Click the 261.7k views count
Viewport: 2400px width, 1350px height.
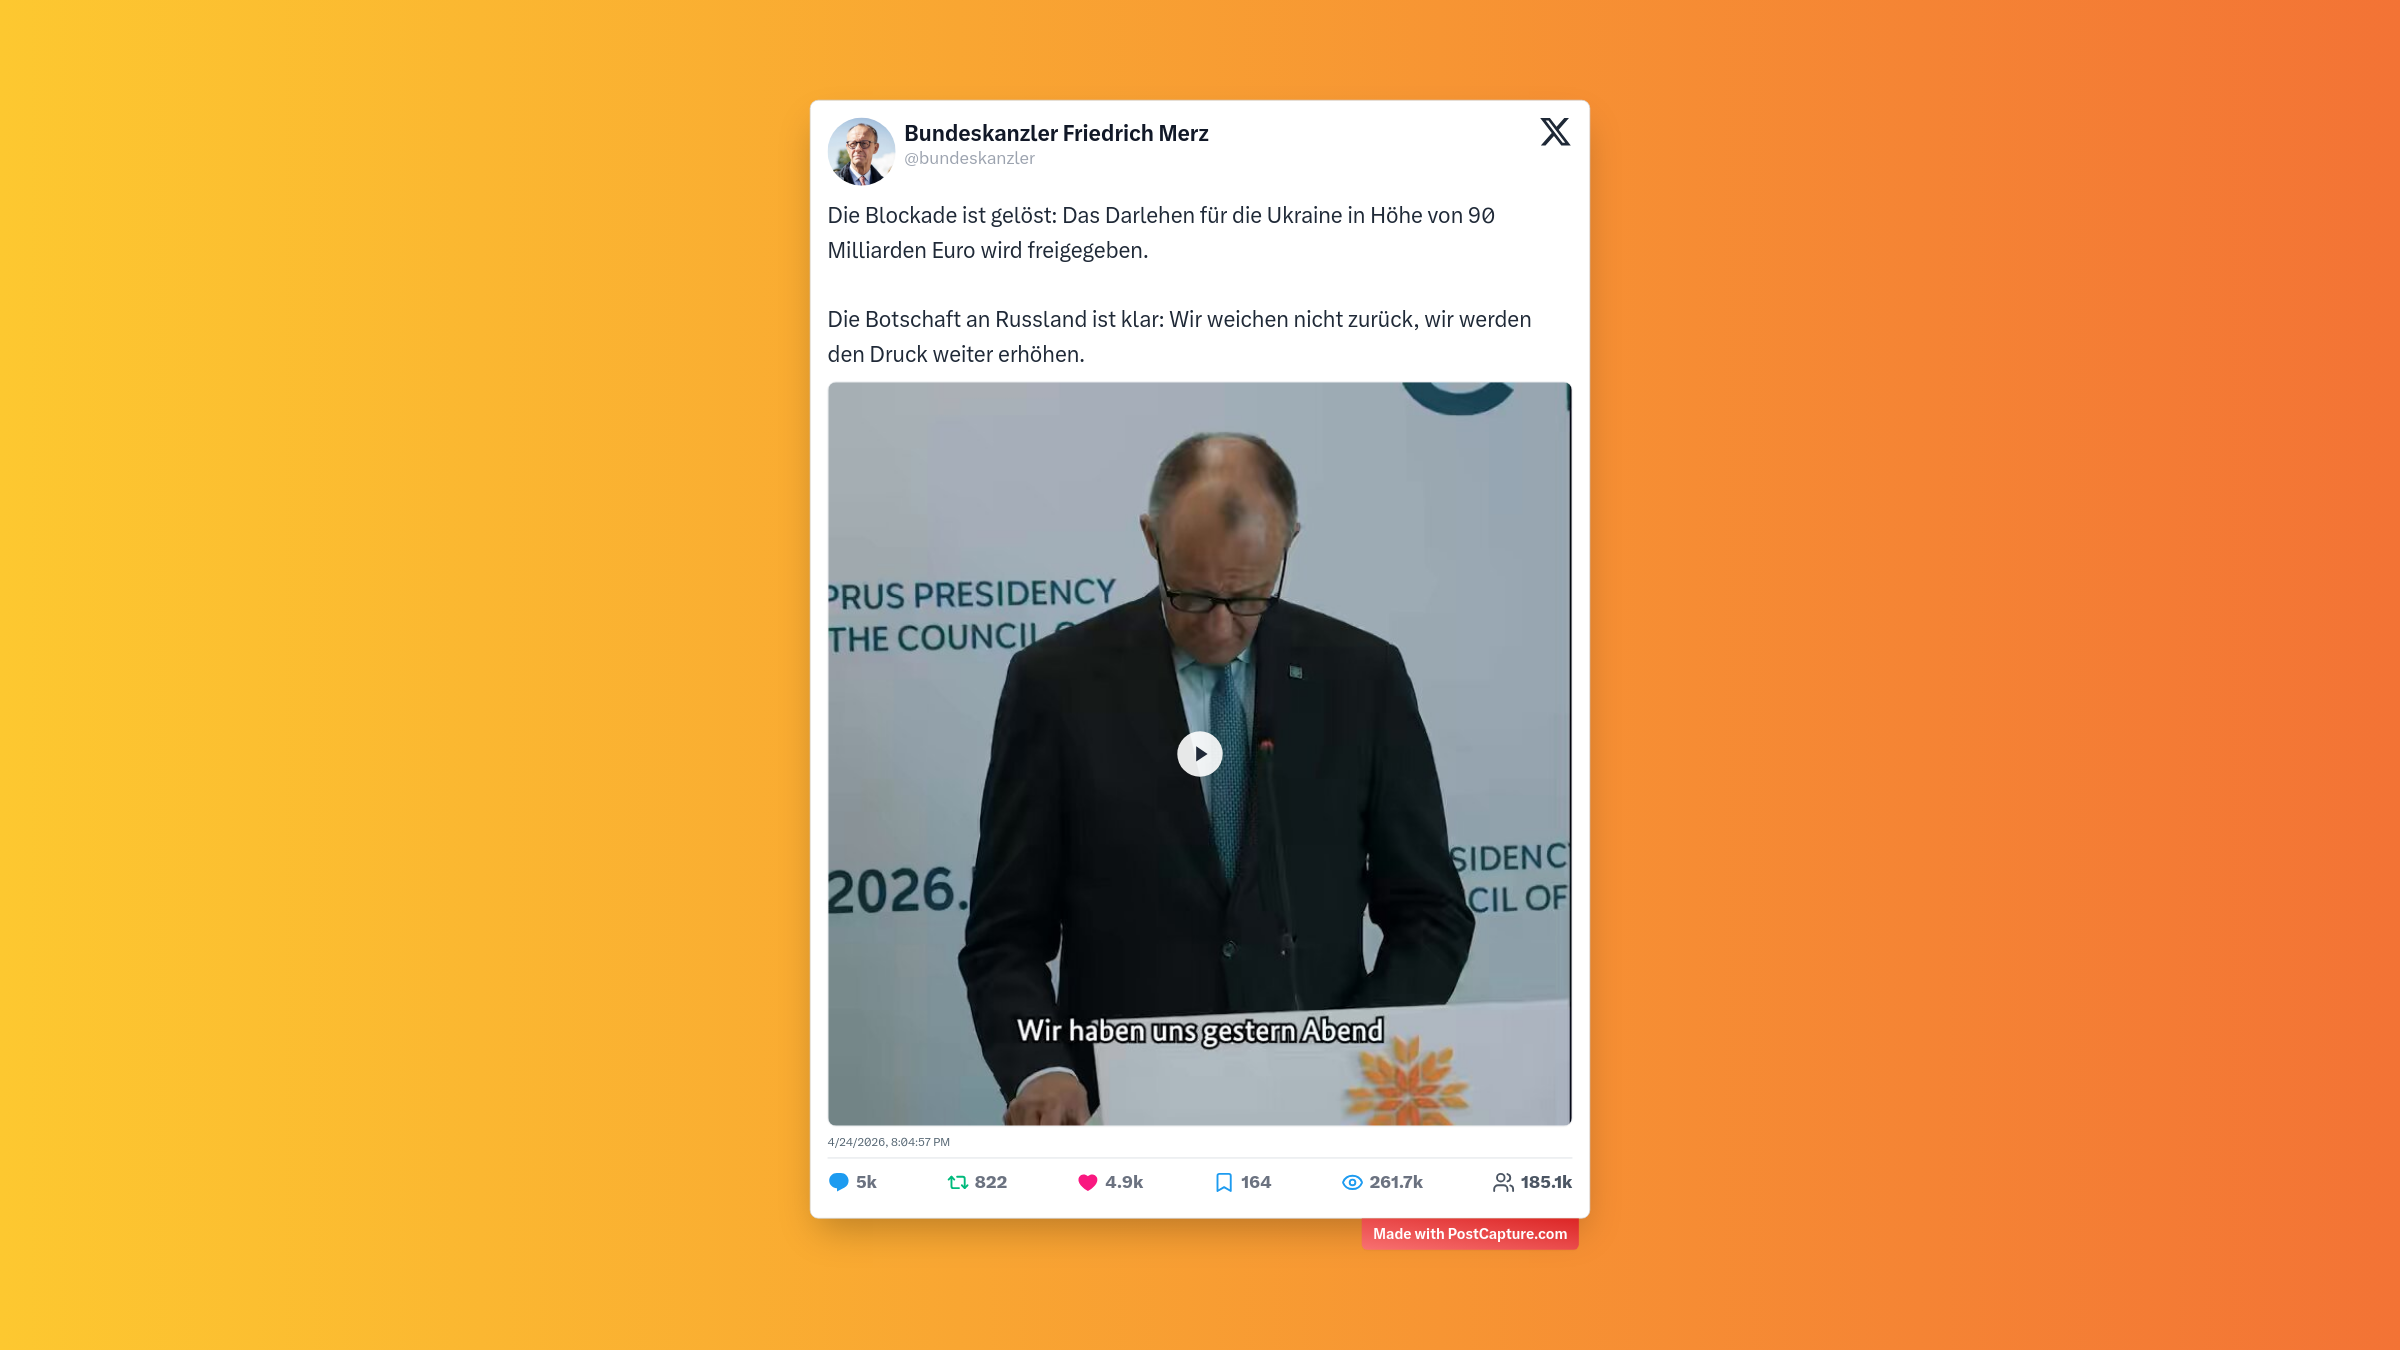[x=1395, y=1182]
